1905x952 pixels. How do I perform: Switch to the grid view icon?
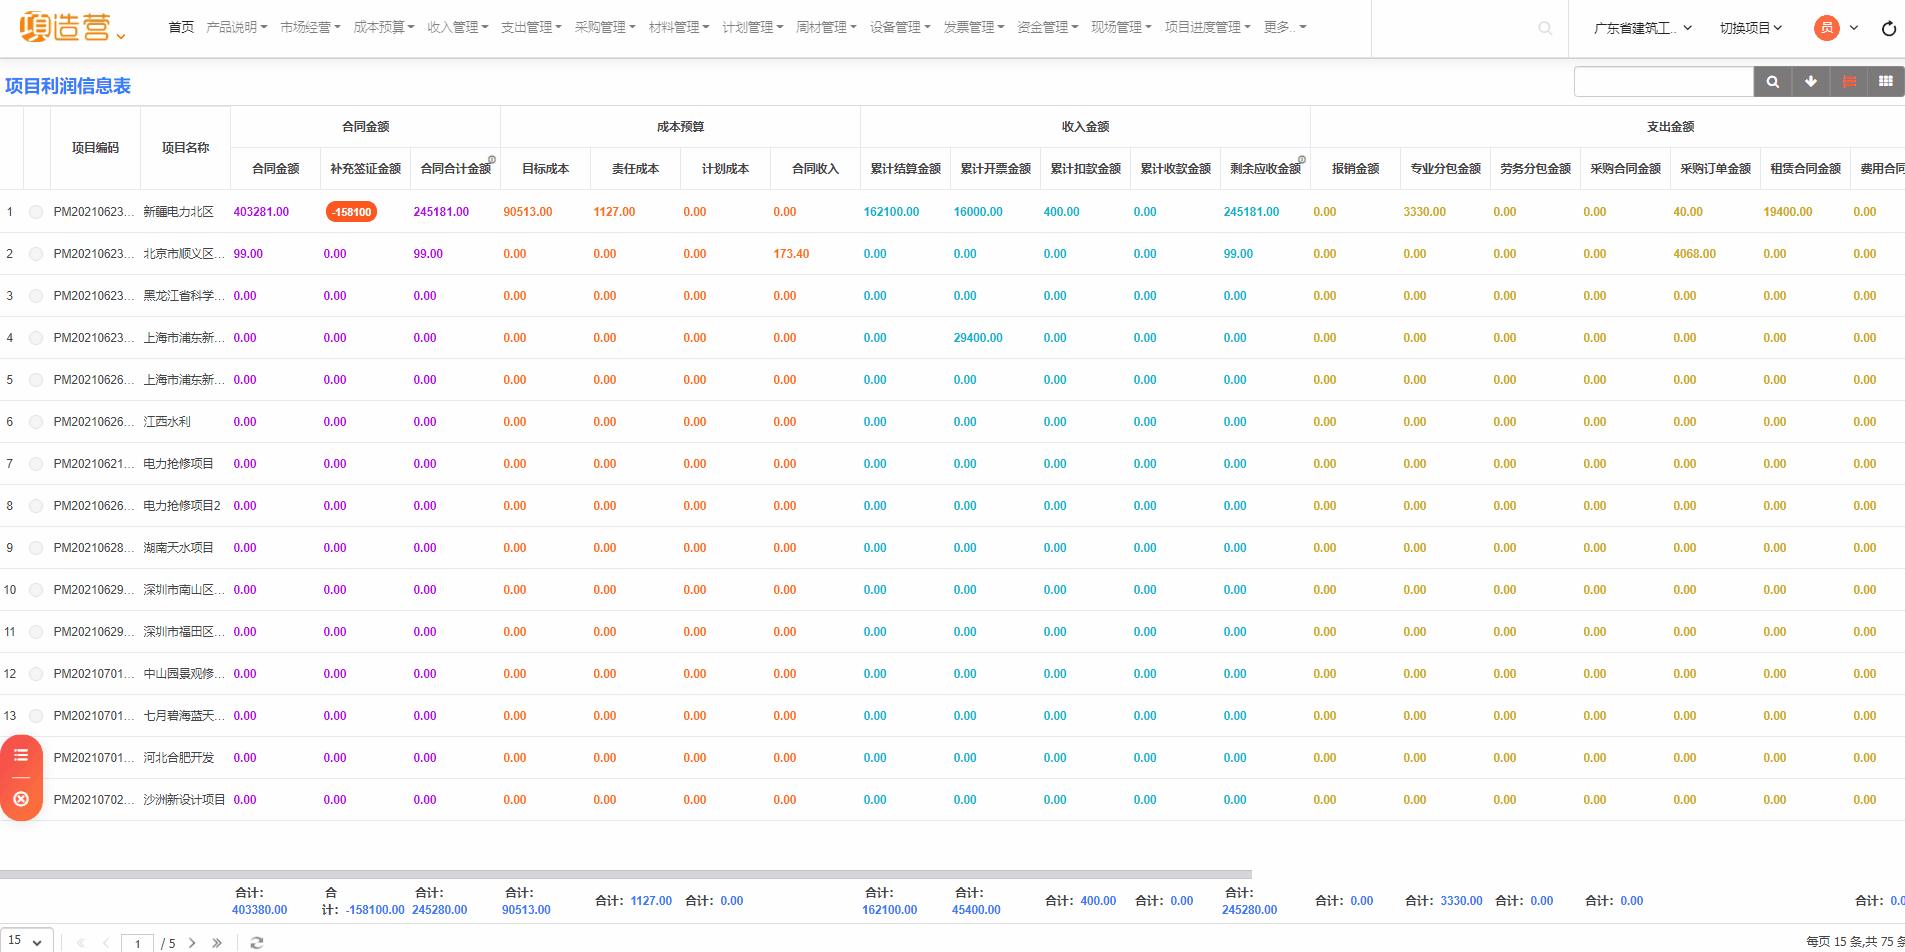[1885, 82]
